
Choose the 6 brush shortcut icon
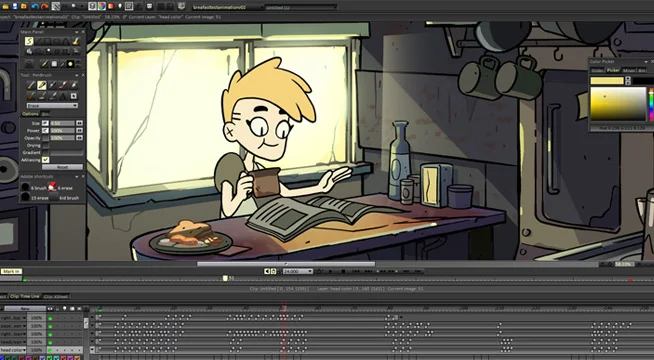(x=25, y=187)
